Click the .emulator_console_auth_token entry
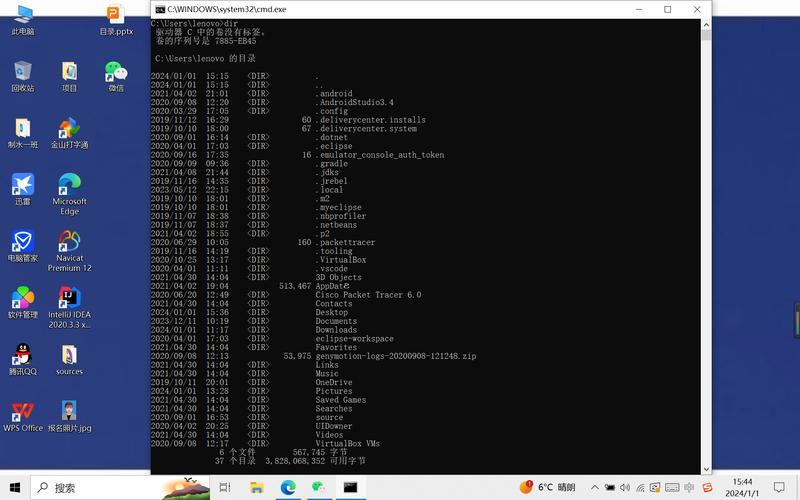The height and width of the screenshot is (500, 800). tap(380, 155)
